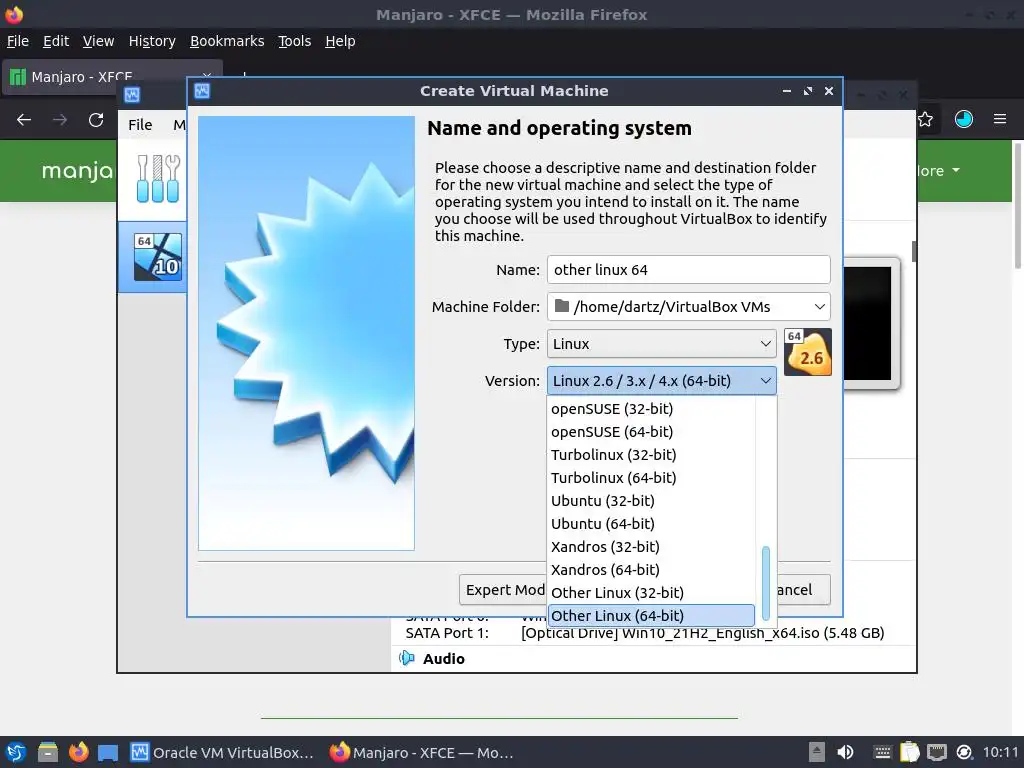Click the Audio section icon
Screen dimensions: 1024x768
point(407,658)
